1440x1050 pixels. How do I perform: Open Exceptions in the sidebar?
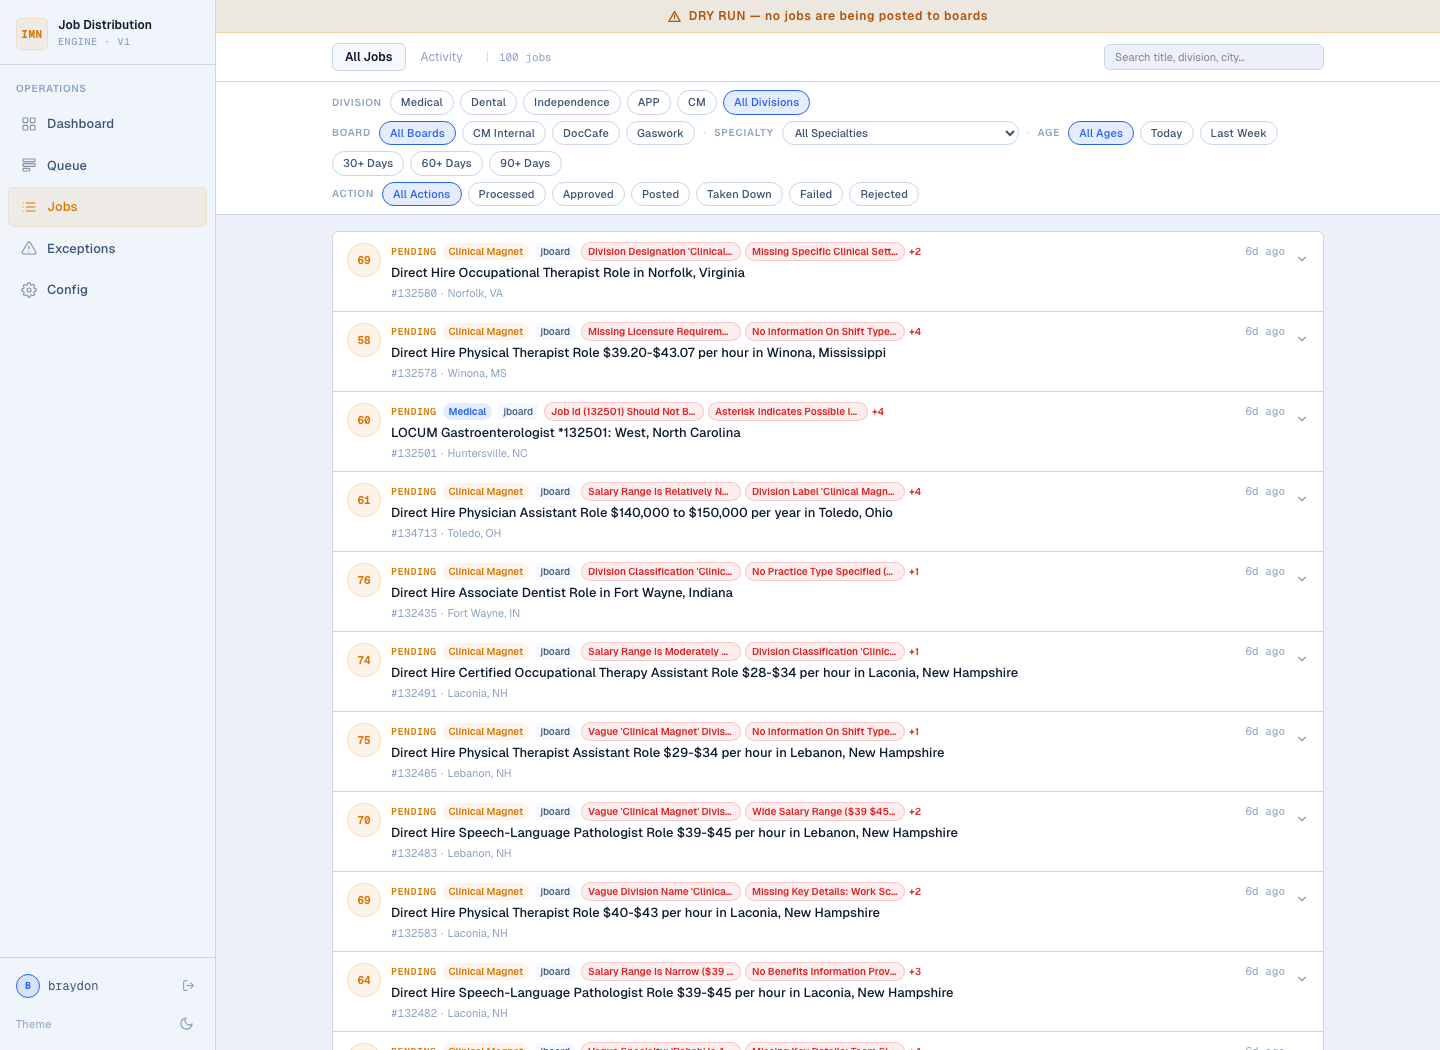click(x=107, y=249)
